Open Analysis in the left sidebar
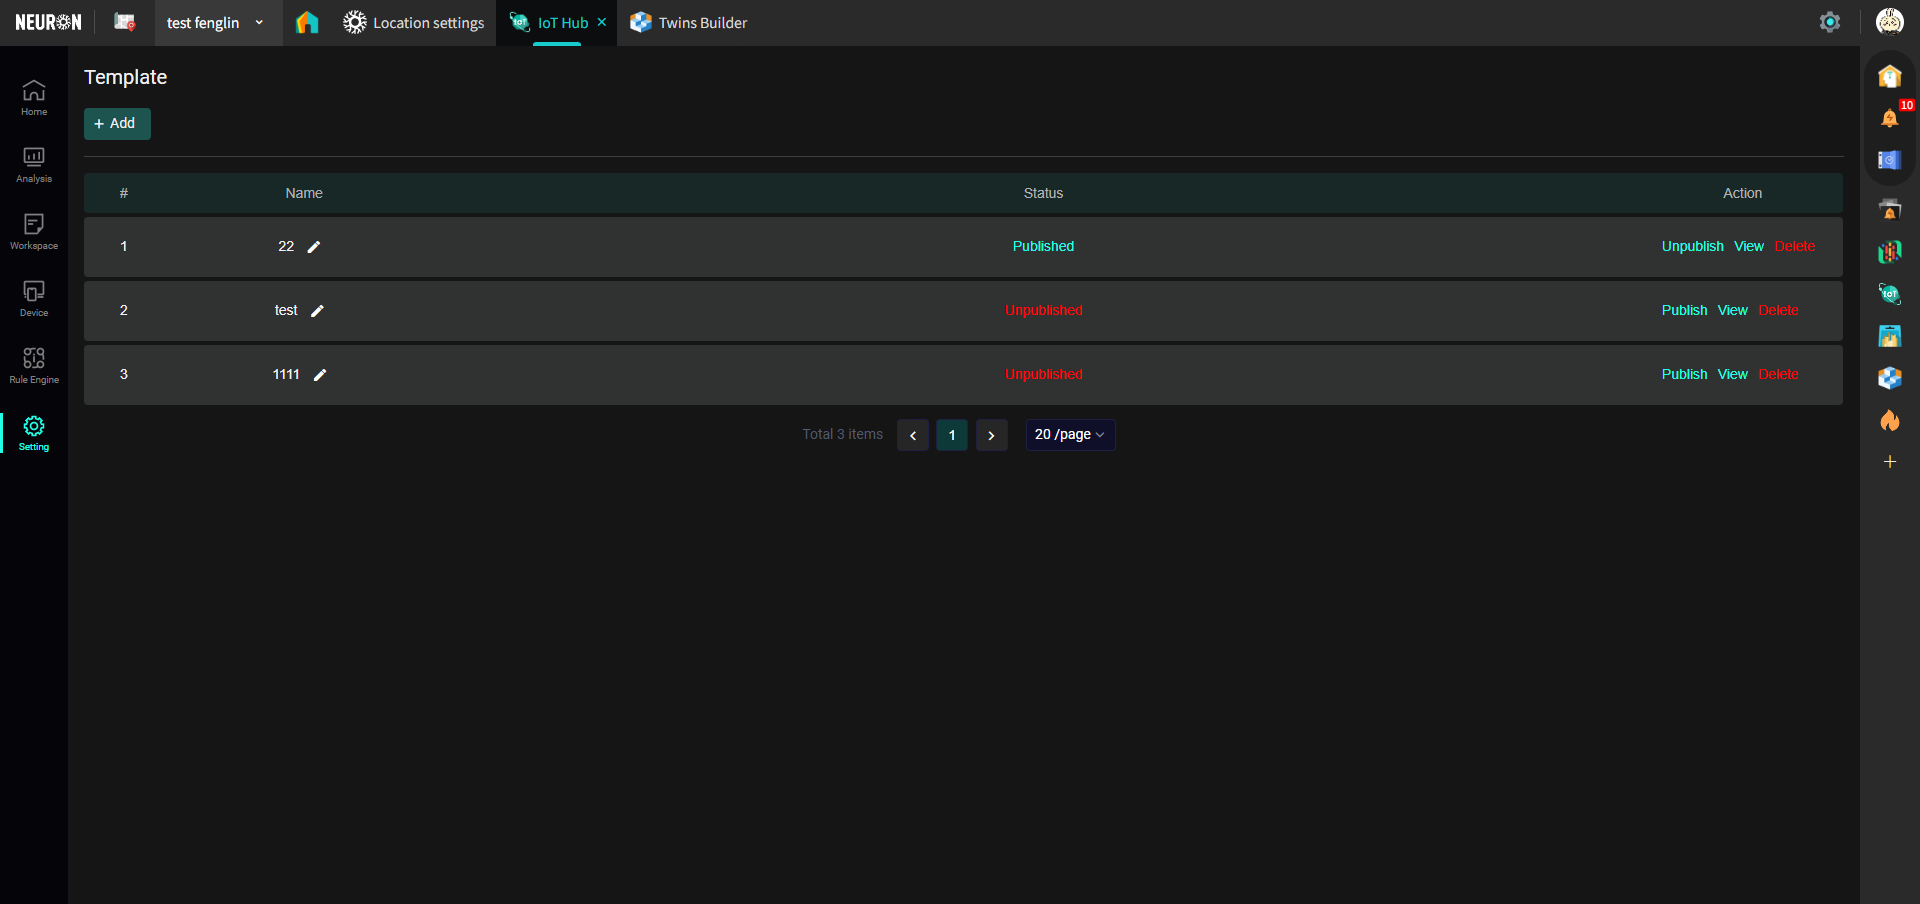 [x=34, y=164]
